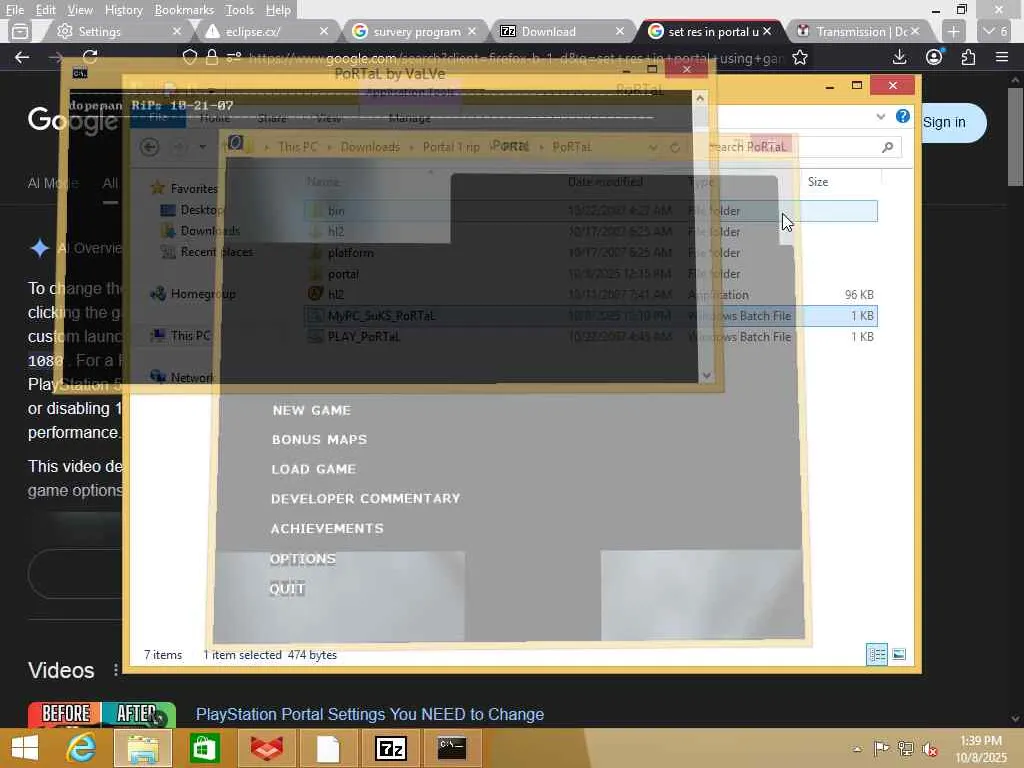Switch Explorer to large icons view
This screenshot has width=1024, height=768.
[899, 654]
